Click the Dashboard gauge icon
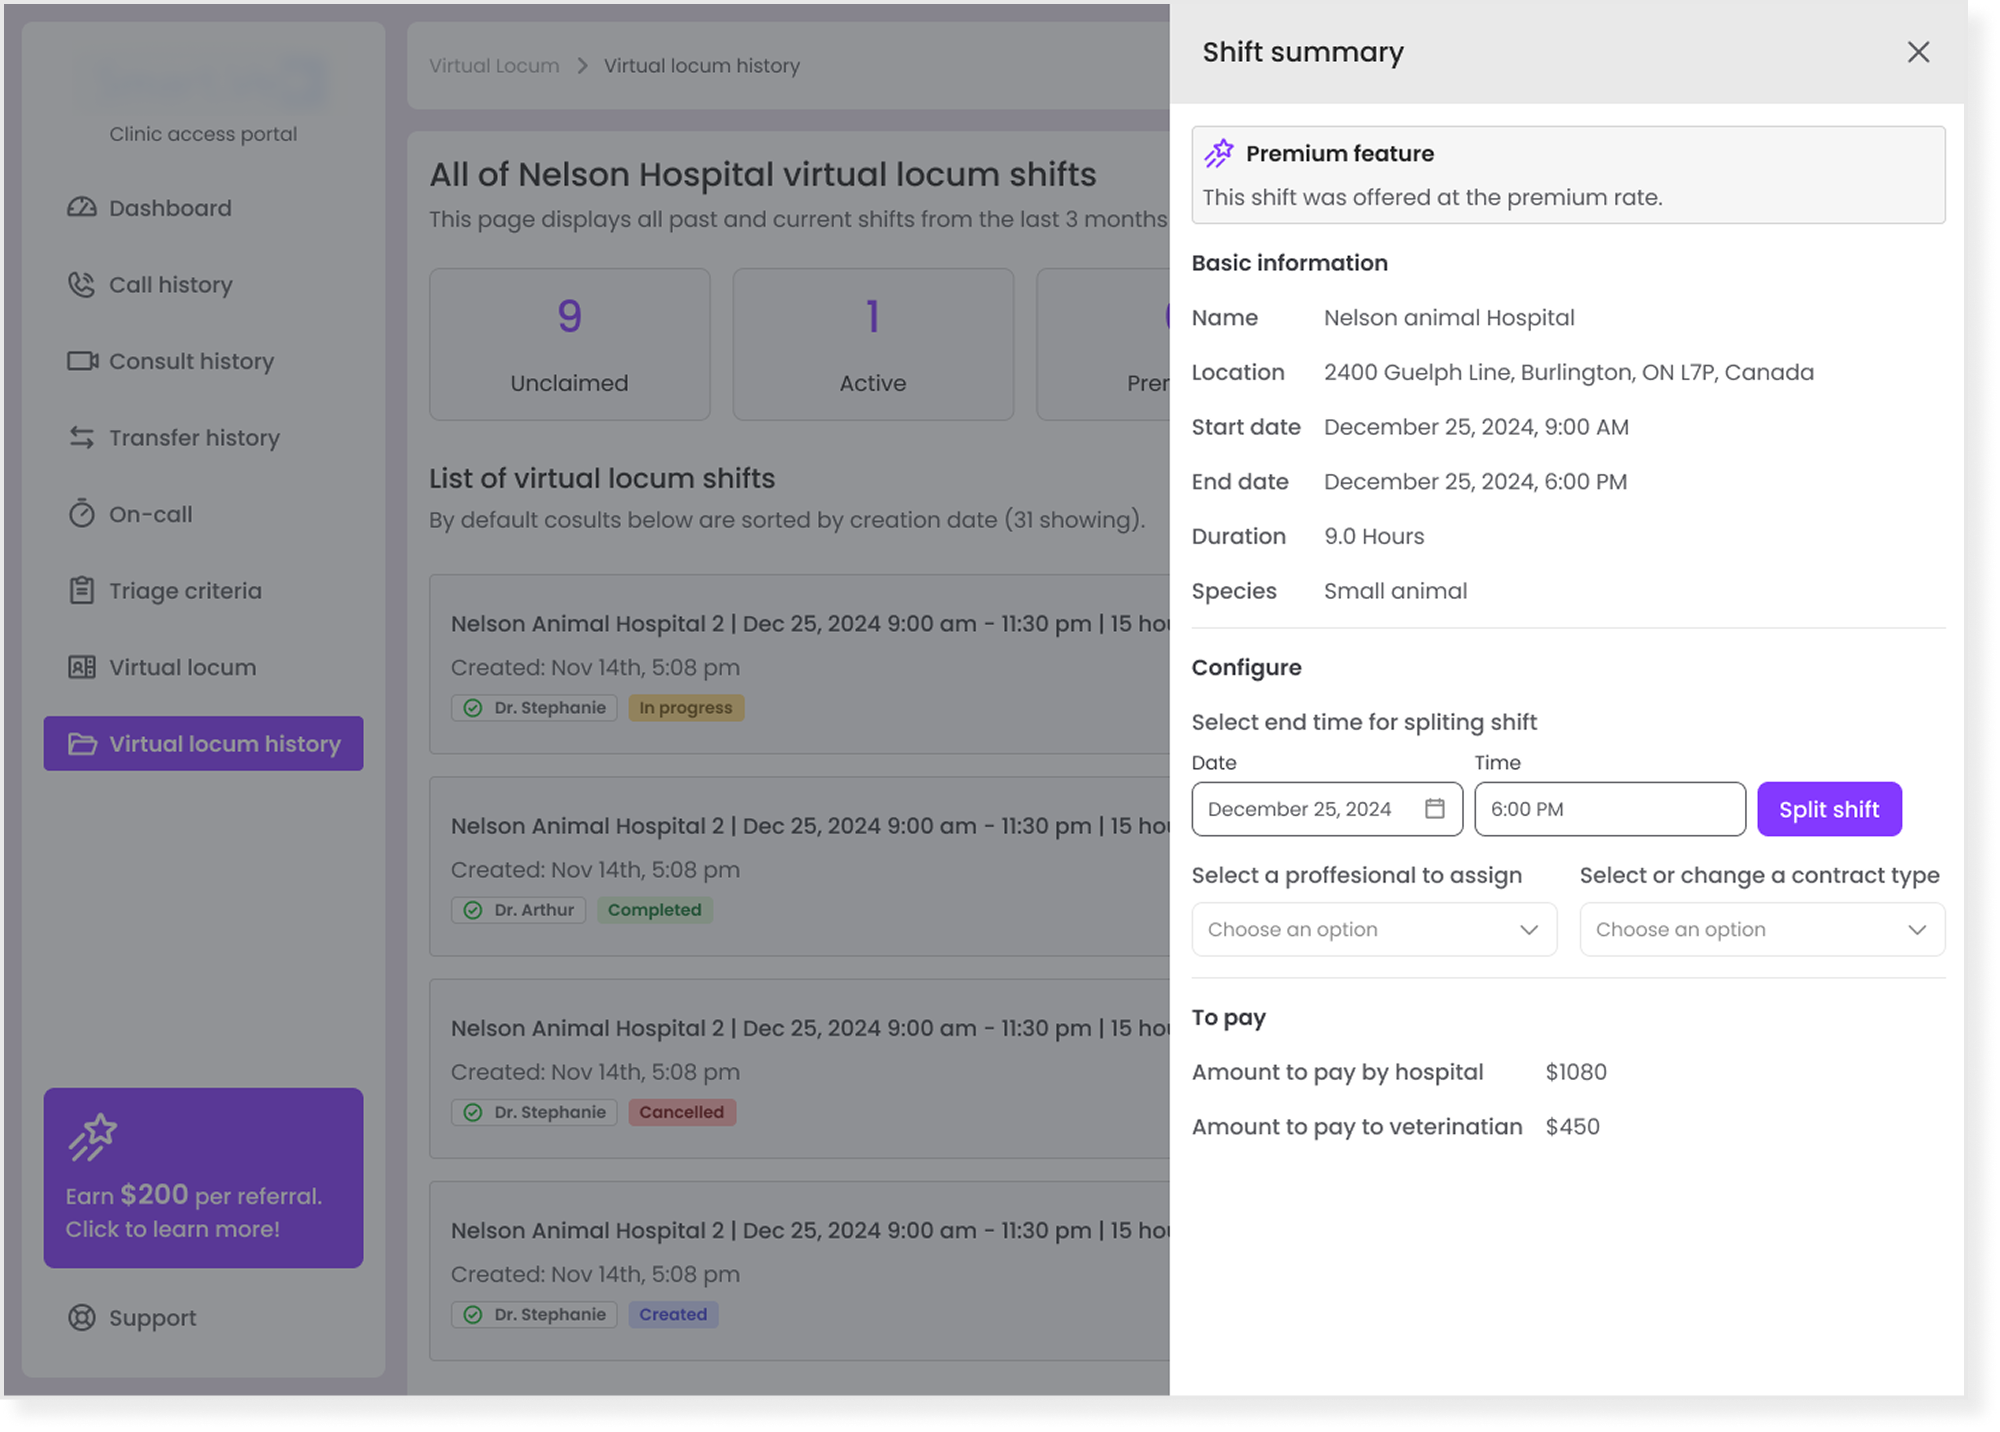The image size is (2000, 1432). point(82,208)
